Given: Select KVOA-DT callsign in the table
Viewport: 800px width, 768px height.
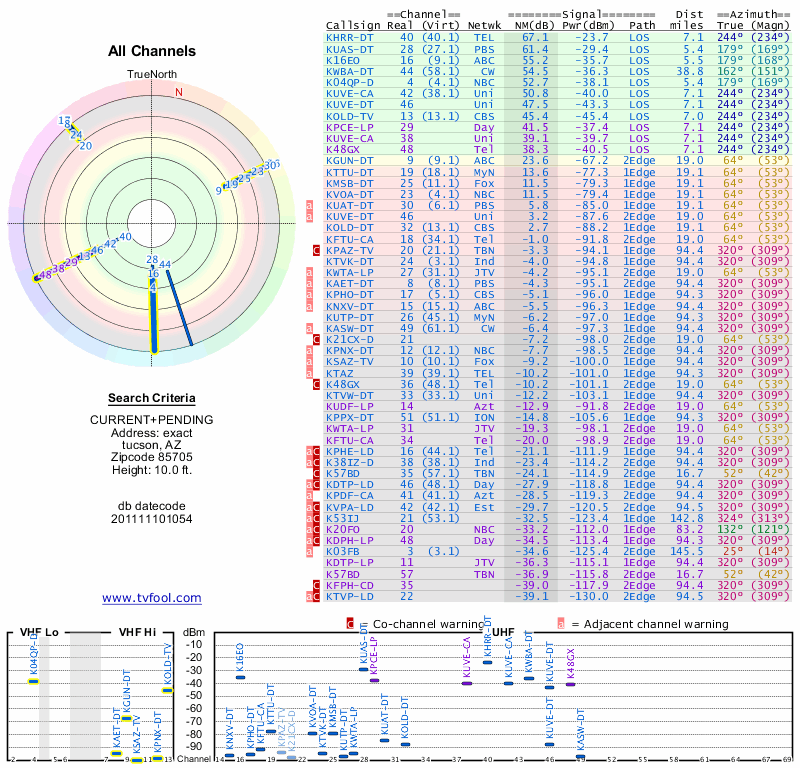Looking at the screenshot, I should pos(349,194).
